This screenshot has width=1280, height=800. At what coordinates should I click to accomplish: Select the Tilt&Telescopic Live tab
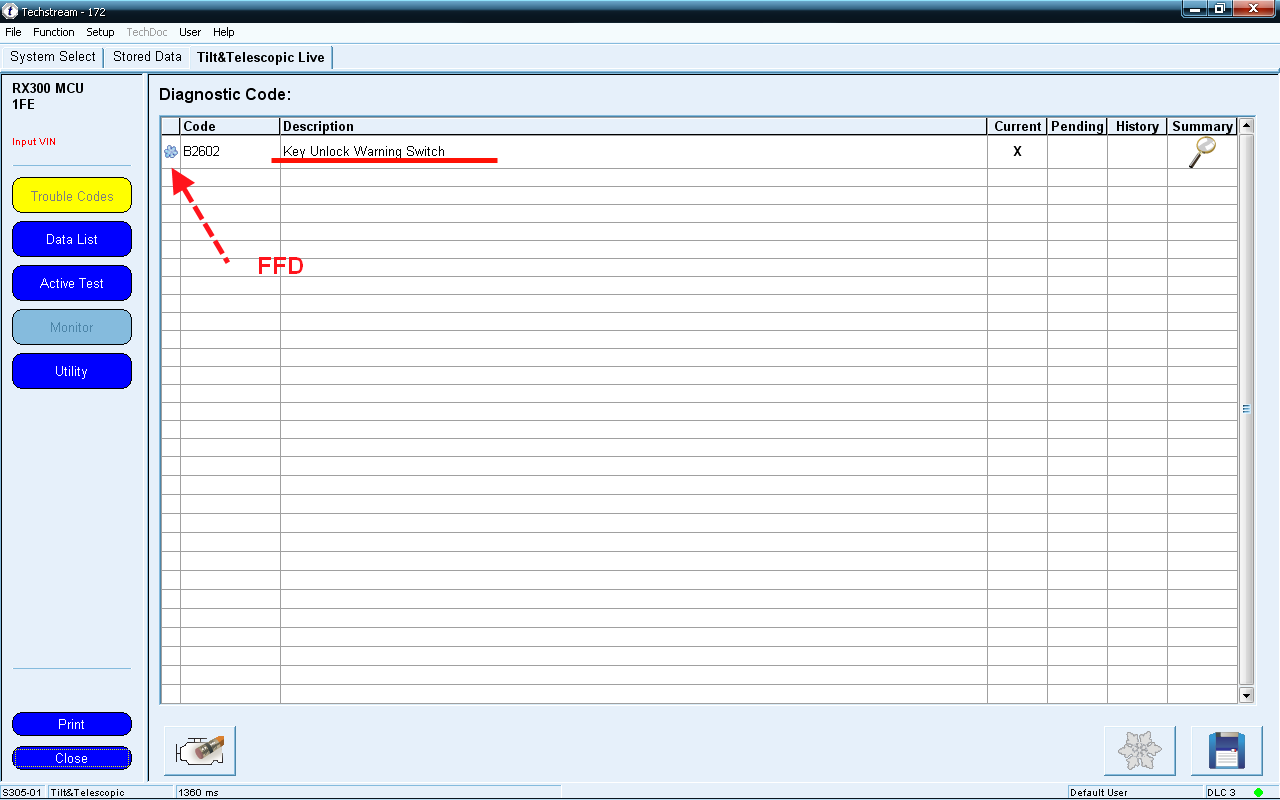pos(260,57)
